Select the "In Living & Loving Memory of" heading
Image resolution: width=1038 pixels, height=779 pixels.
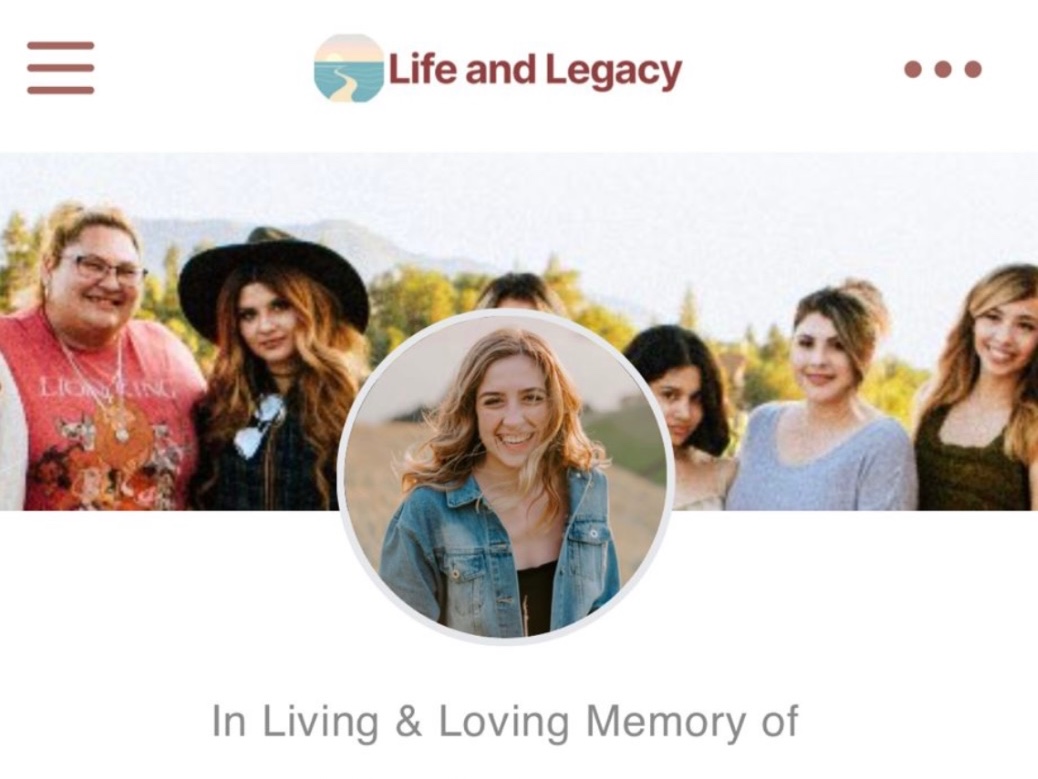click(504, 721)
